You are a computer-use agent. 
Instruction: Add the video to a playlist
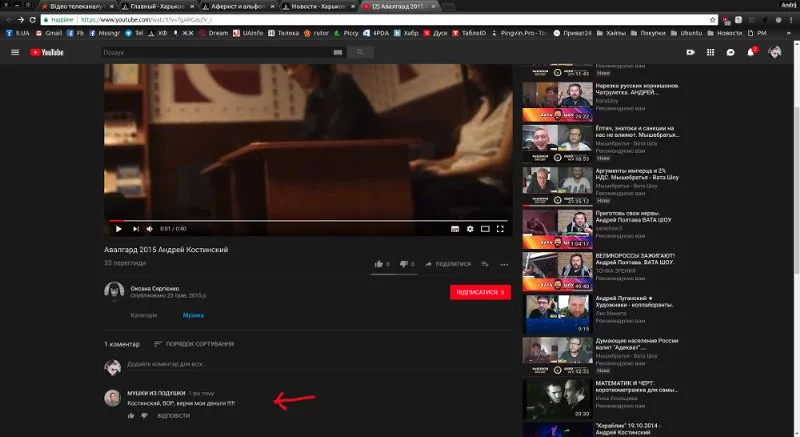(x=485, y=264)
